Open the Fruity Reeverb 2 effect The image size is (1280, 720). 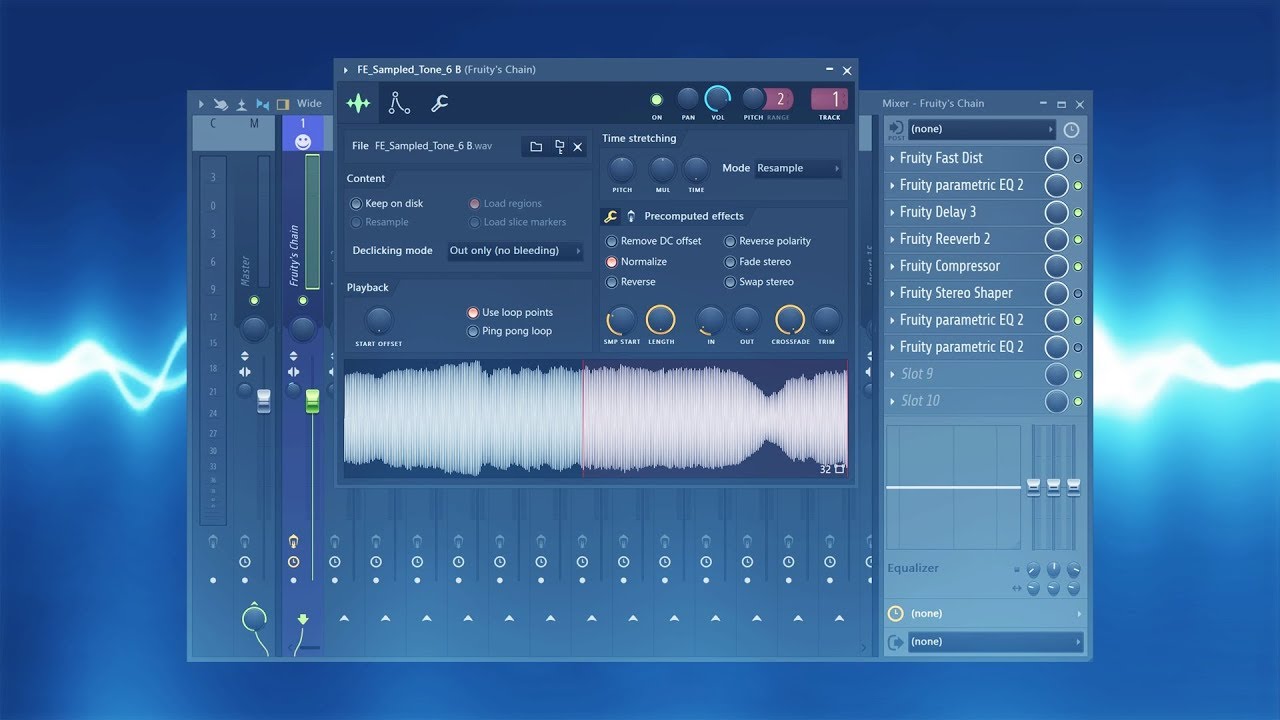tap(945, 239)
